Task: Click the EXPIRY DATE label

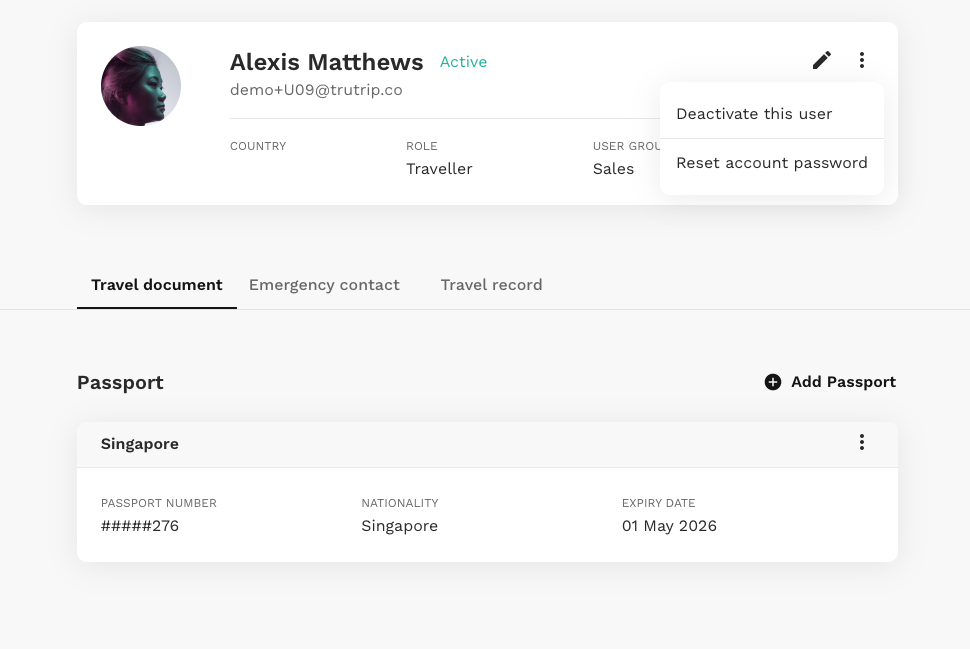Action: [x=658, y=503]
